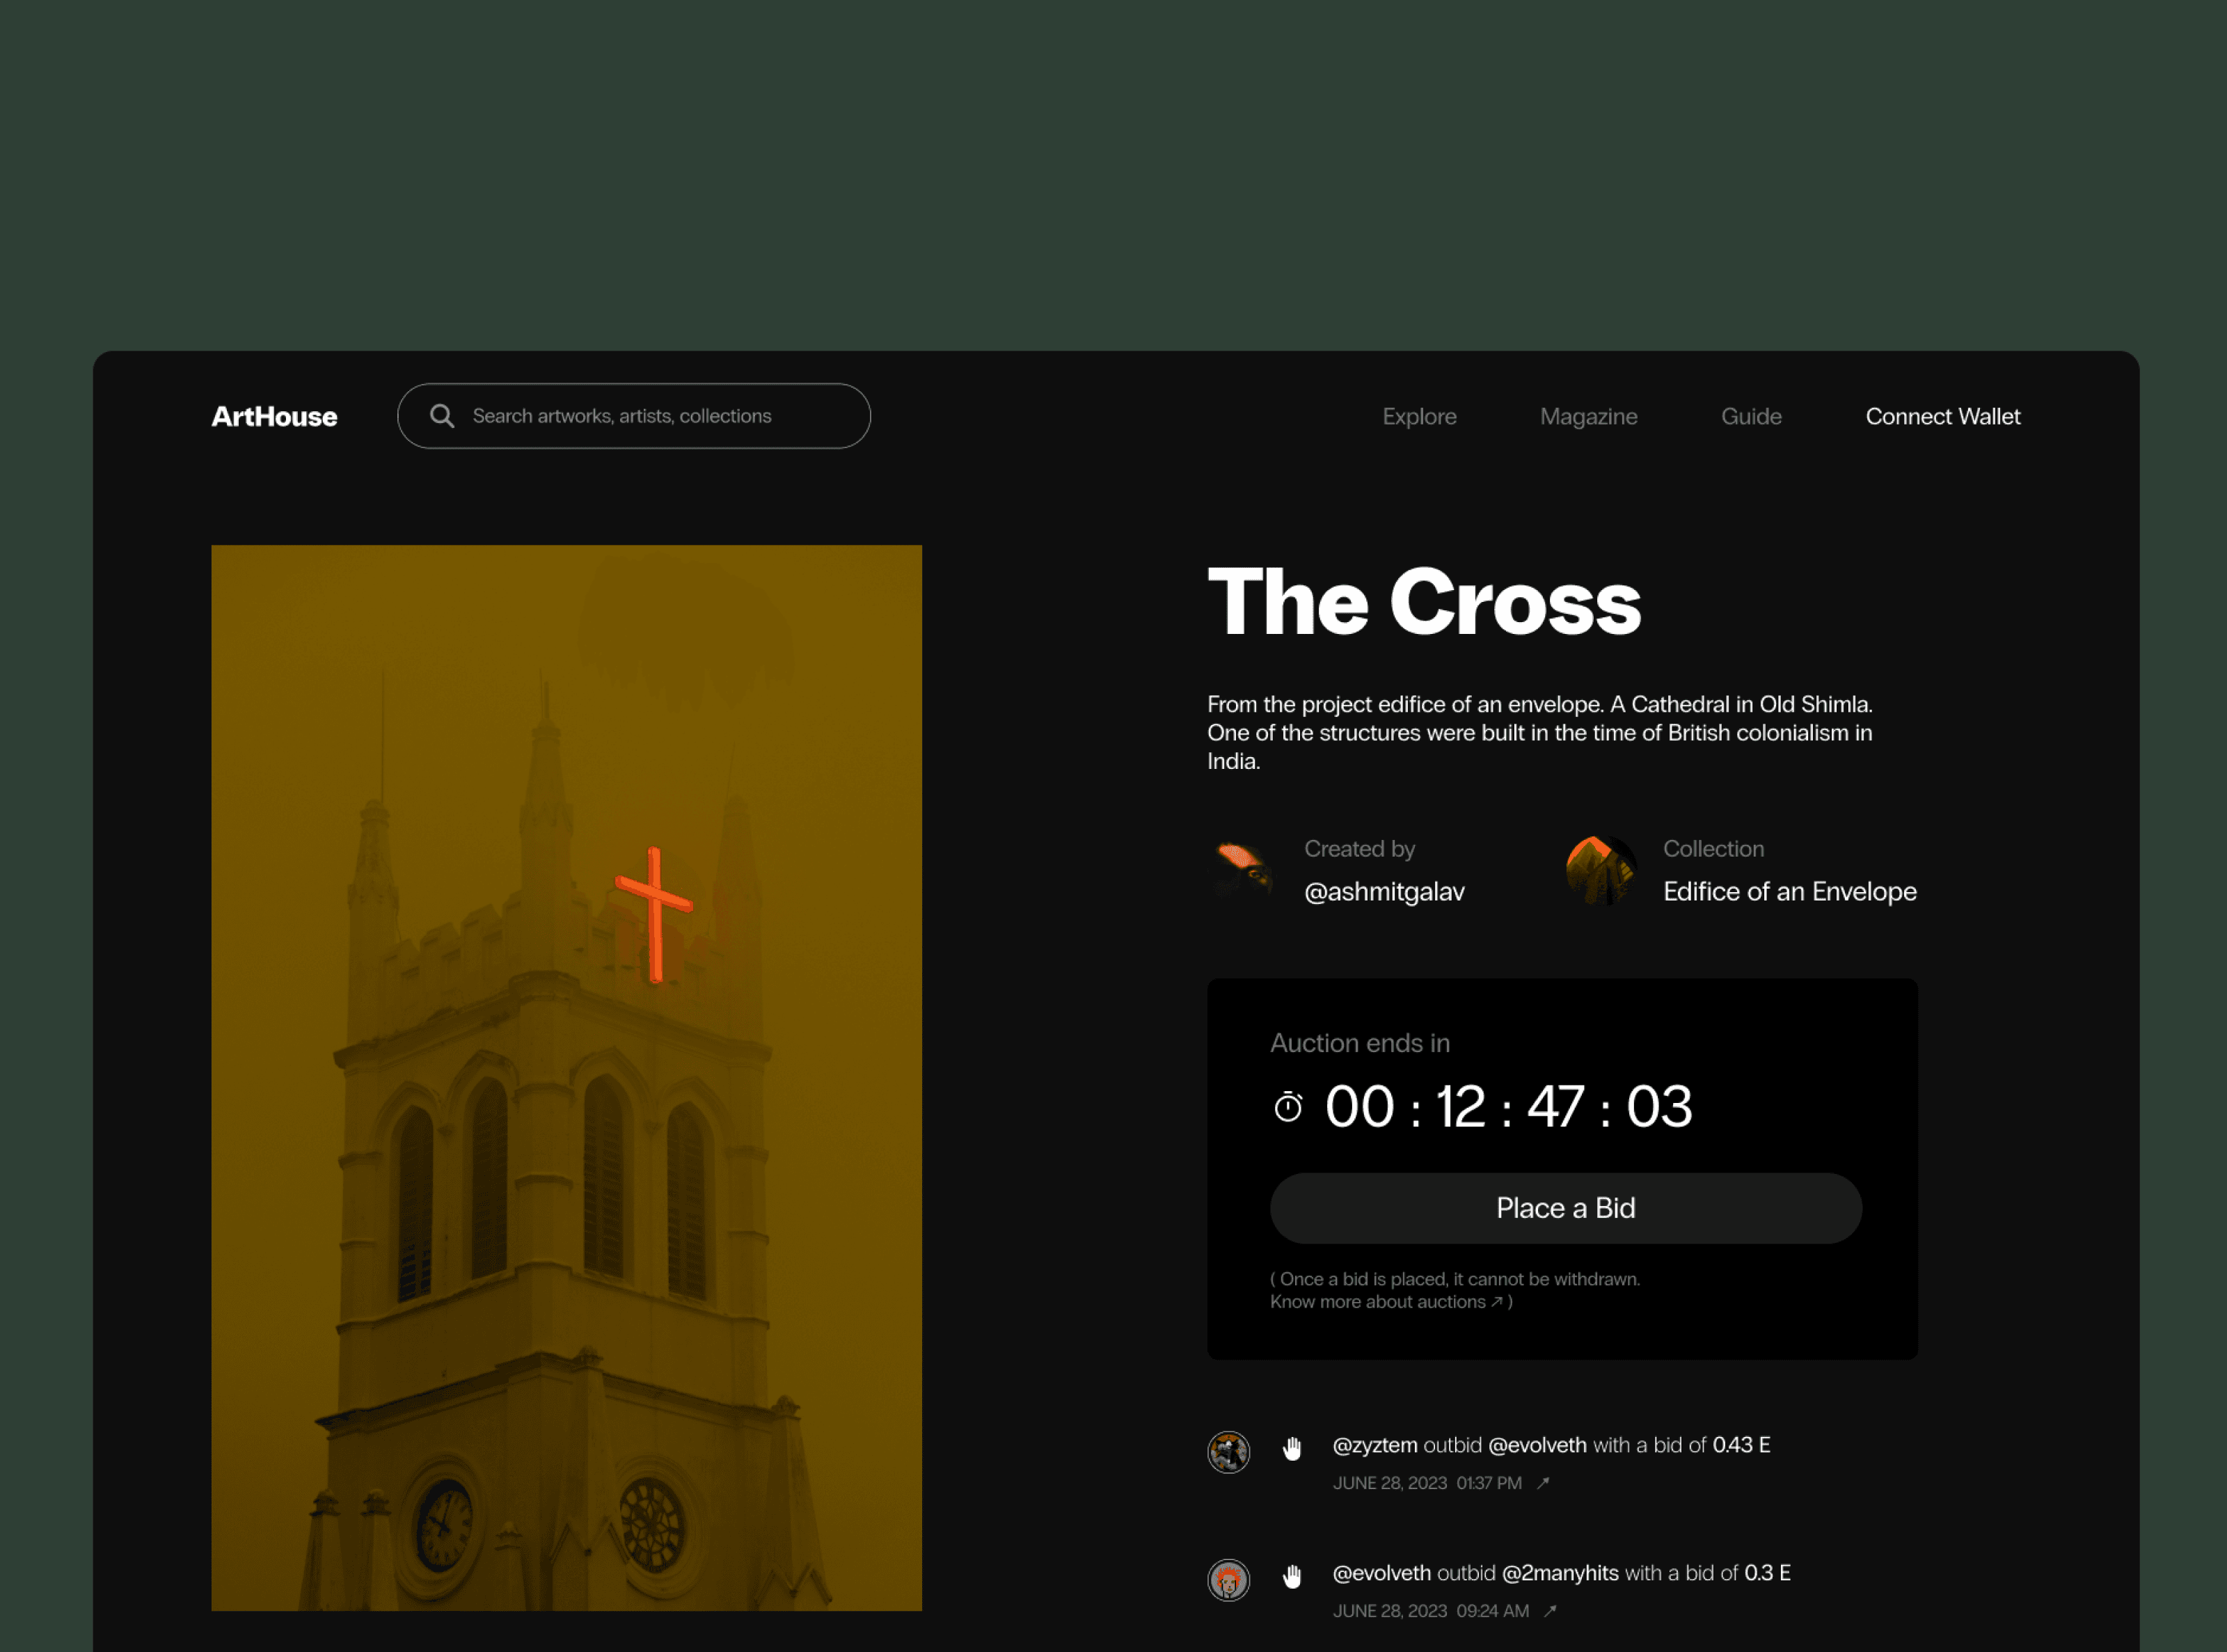
Task: Go to the Magazine page
Action: tap(1588, 416)
